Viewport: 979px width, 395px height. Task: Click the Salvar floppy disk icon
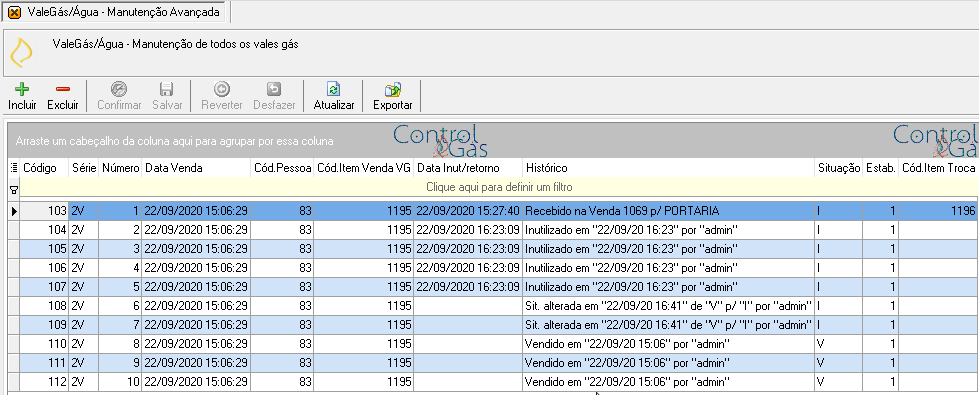(x=167, y=89)
